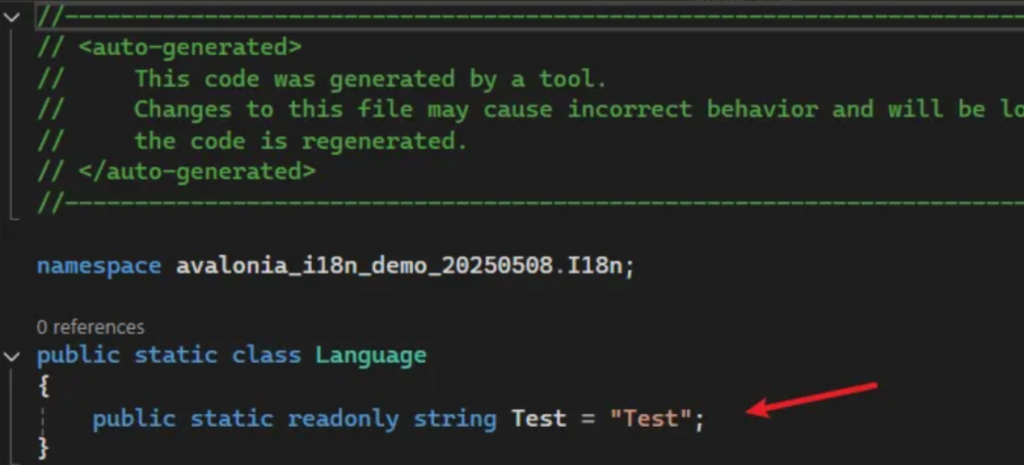Image resolution: width=1024 pixels, height=465 pixels.
Task: Collapse the Language class outlining chevron
Action: [x=11, y=356]
